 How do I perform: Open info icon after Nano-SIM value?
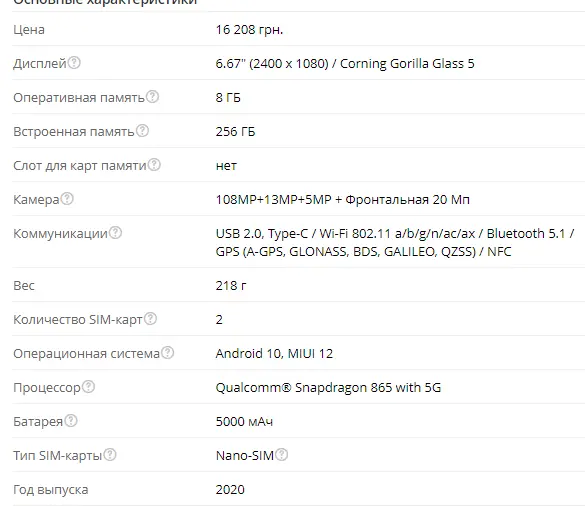click(x=282, y=455)
